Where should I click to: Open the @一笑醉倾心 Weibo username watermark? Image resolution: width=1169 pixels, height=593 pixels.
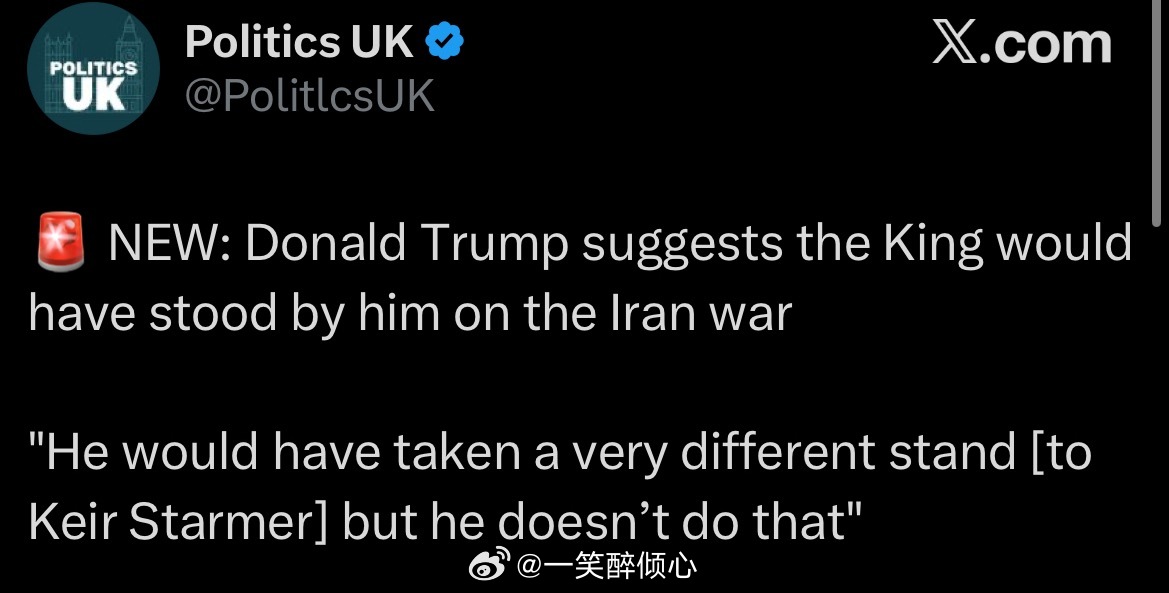point(607,568)
